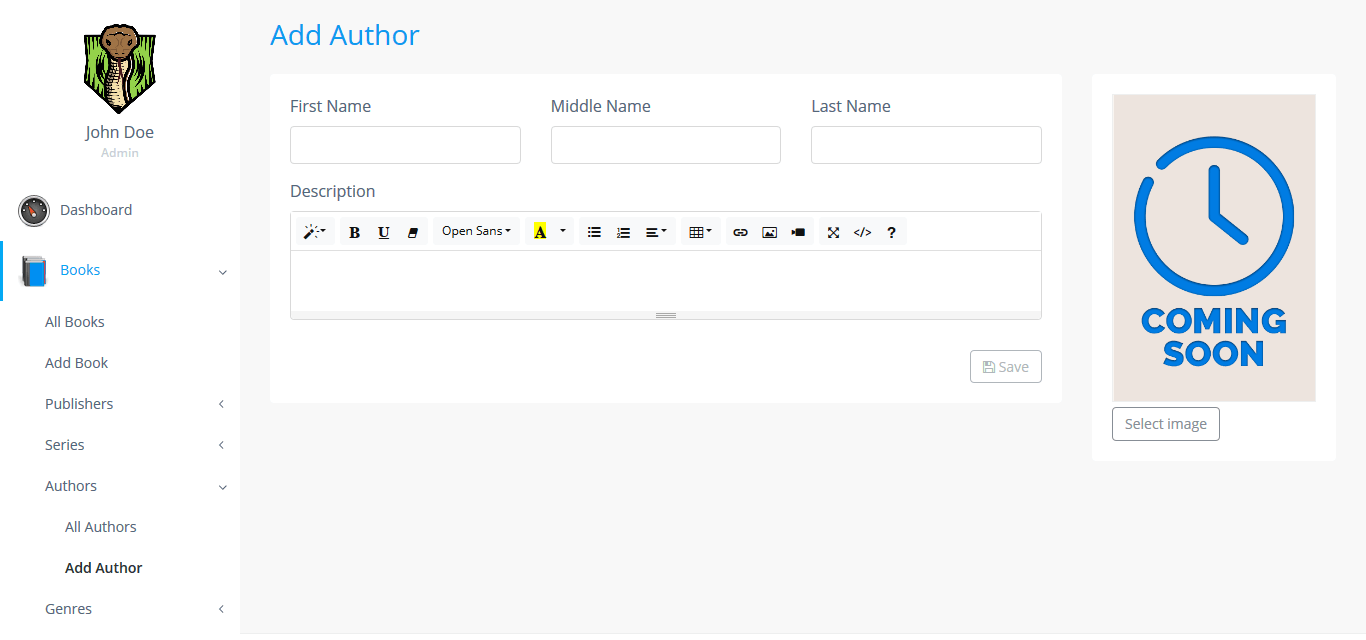Insert a numbered ordered list
The width and height of the screenshot is (1366, 640).
coord(623,232)
